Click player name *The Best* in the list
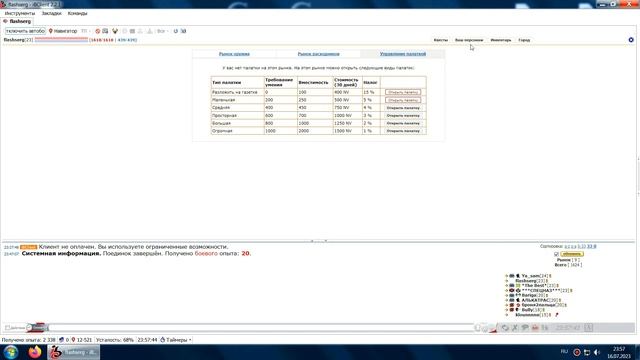Screen dimensions: 640x360 [x=534, y=286]
